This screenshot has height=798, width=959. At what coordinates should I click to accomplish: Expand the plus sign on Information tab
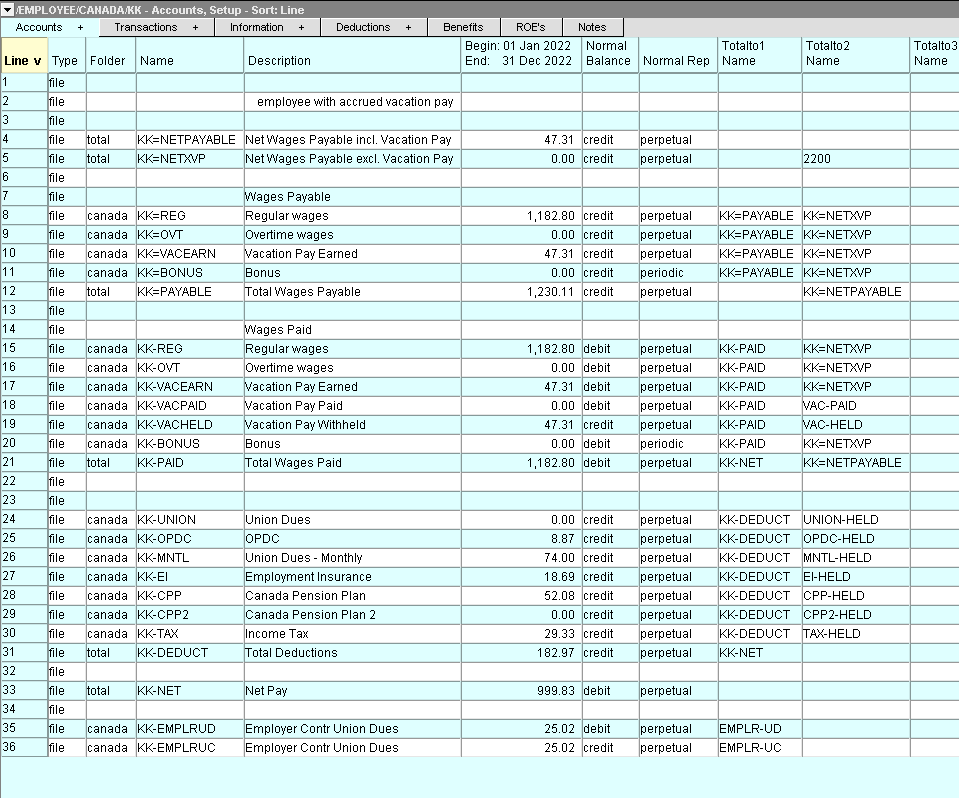coord(301,27)
